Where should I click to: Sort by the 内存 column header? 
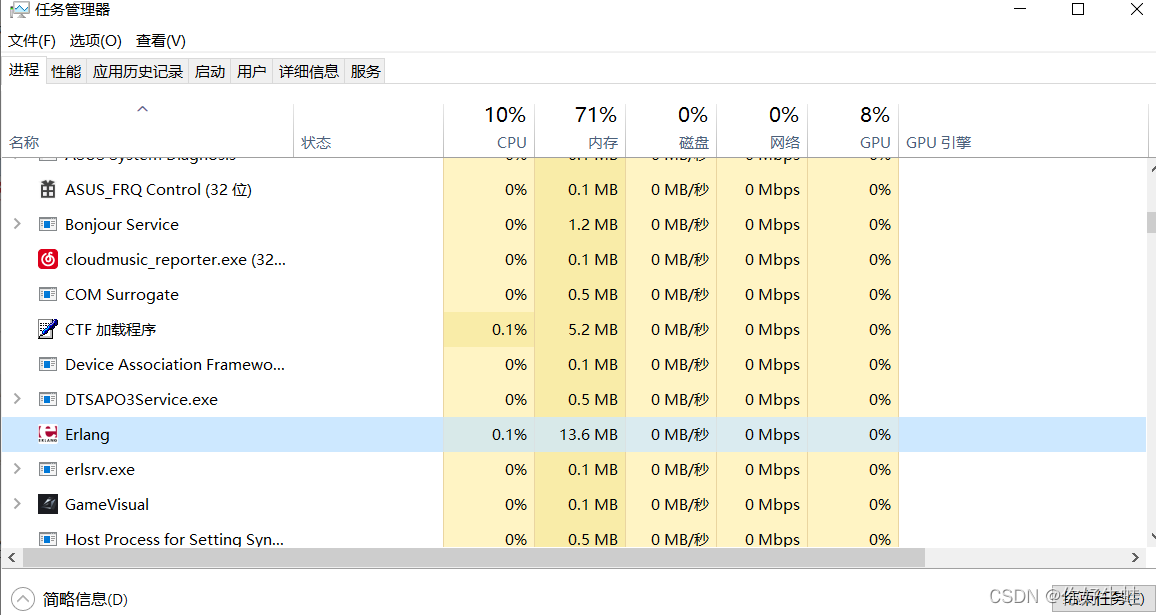(580, 131)
